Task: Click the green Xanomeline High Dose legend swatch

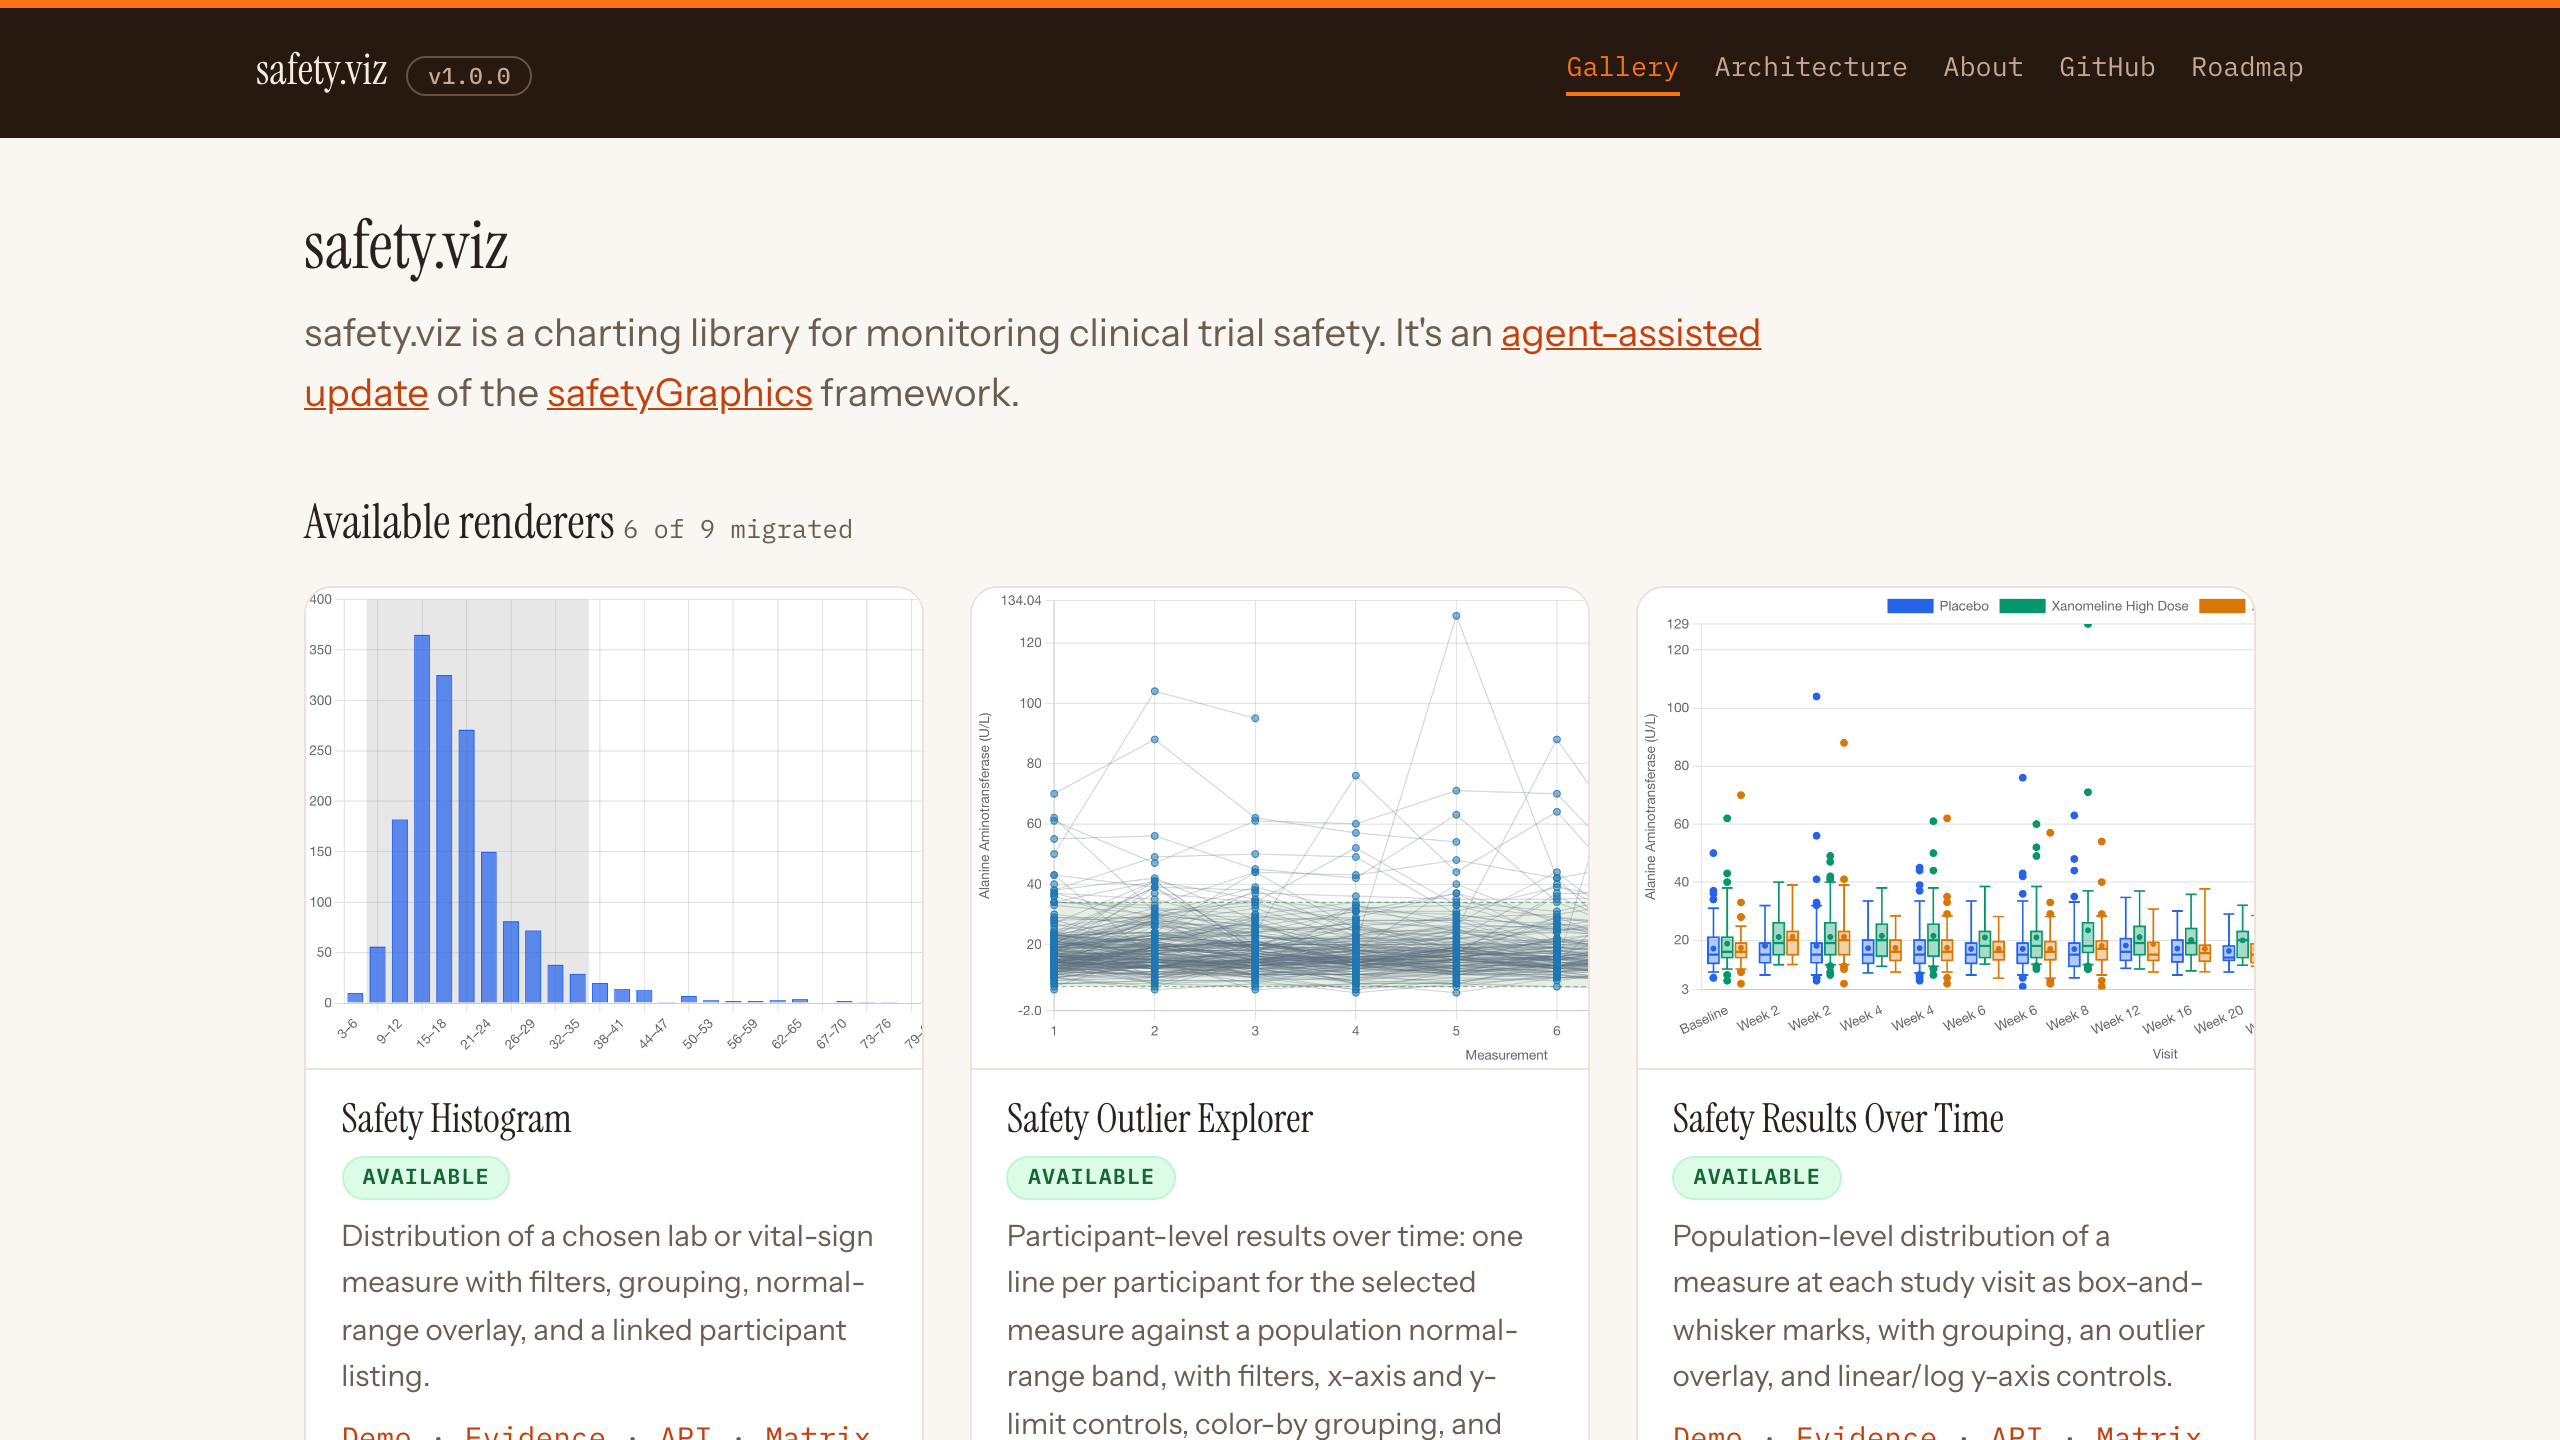Action: [2022, 606]
